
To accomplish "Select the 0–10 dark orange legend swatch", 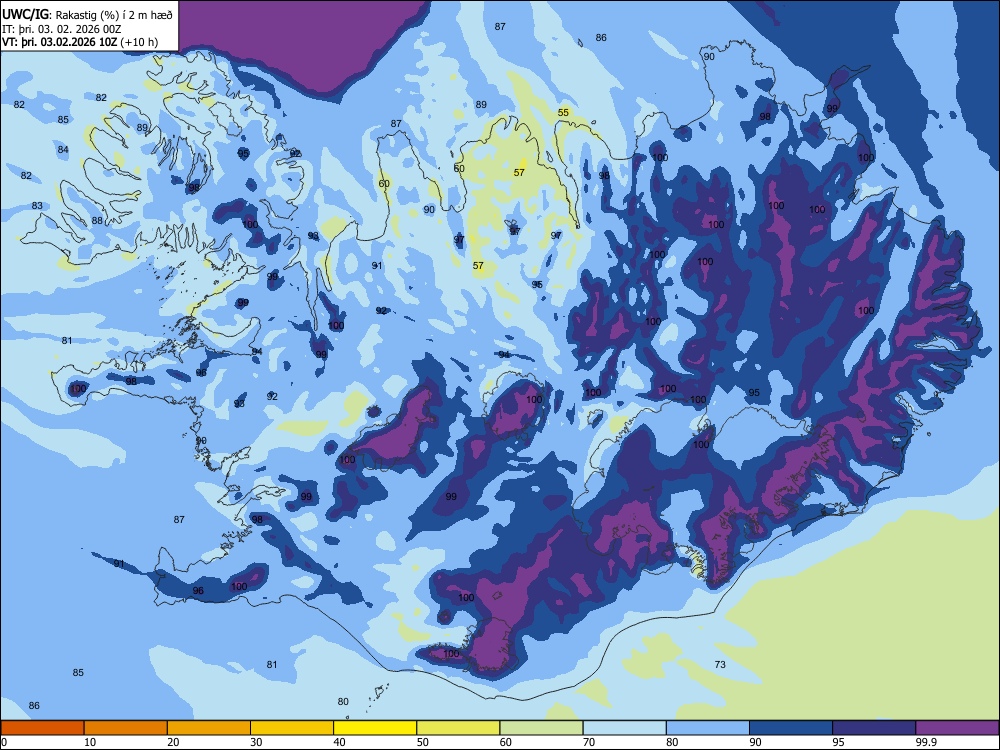I will click(x=42, y=728).
